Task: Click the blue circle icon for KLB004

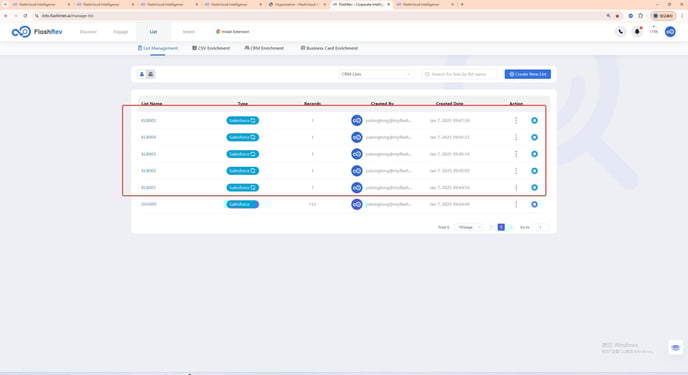Action: (534, 137)
